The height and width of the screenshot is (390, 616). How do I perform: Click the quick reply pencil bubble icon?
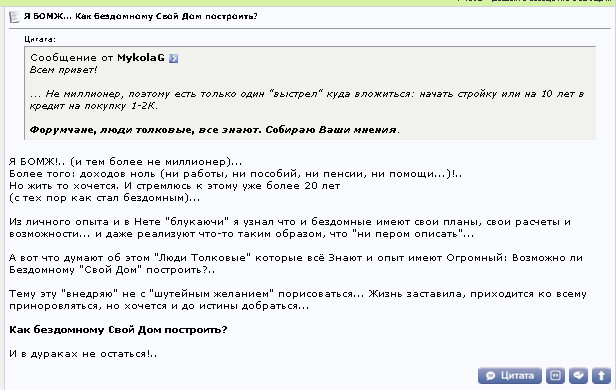[x=578, y=376]
